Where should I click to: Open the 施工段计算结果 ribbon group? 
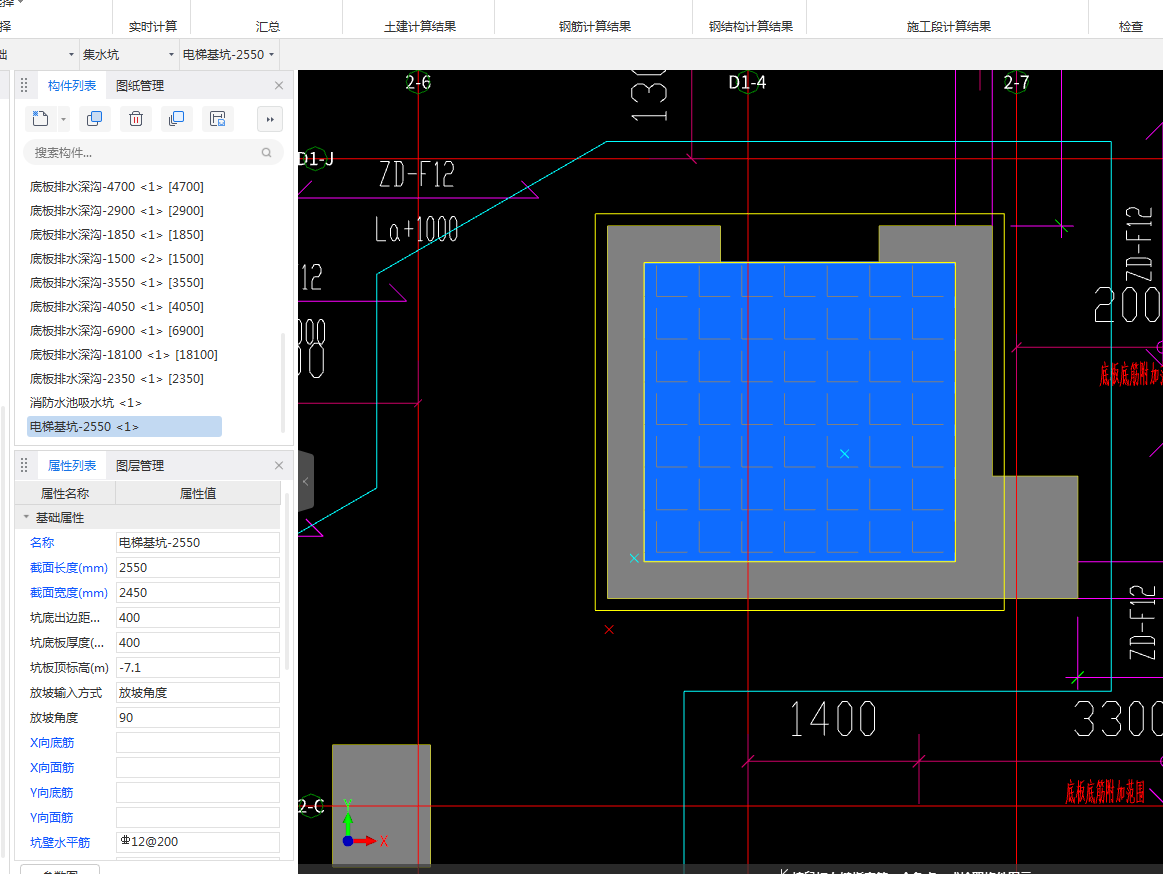(949, 27)
